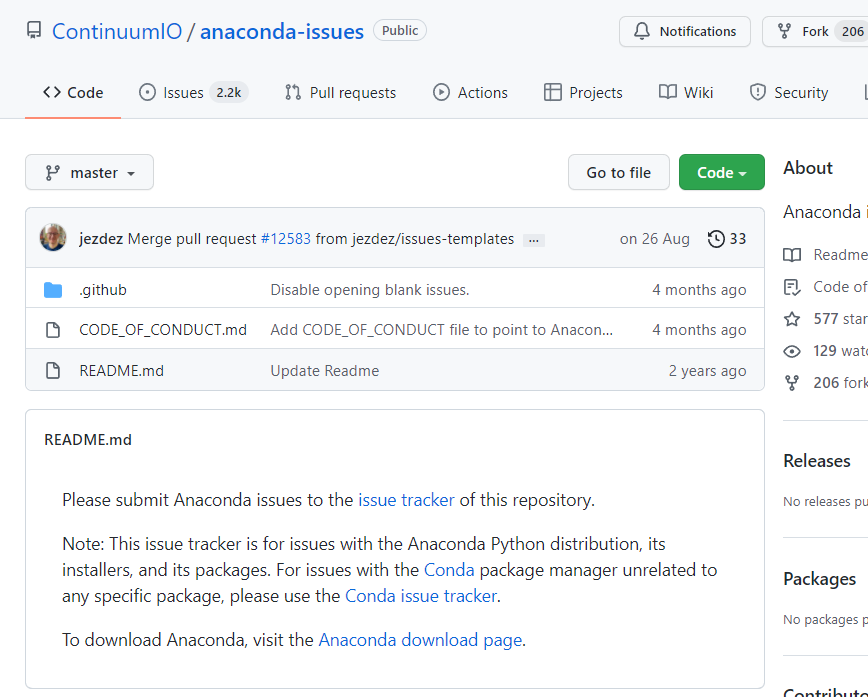Click the file icon beside README.md
Screen dimensions: 868x697
pos(53,370)
